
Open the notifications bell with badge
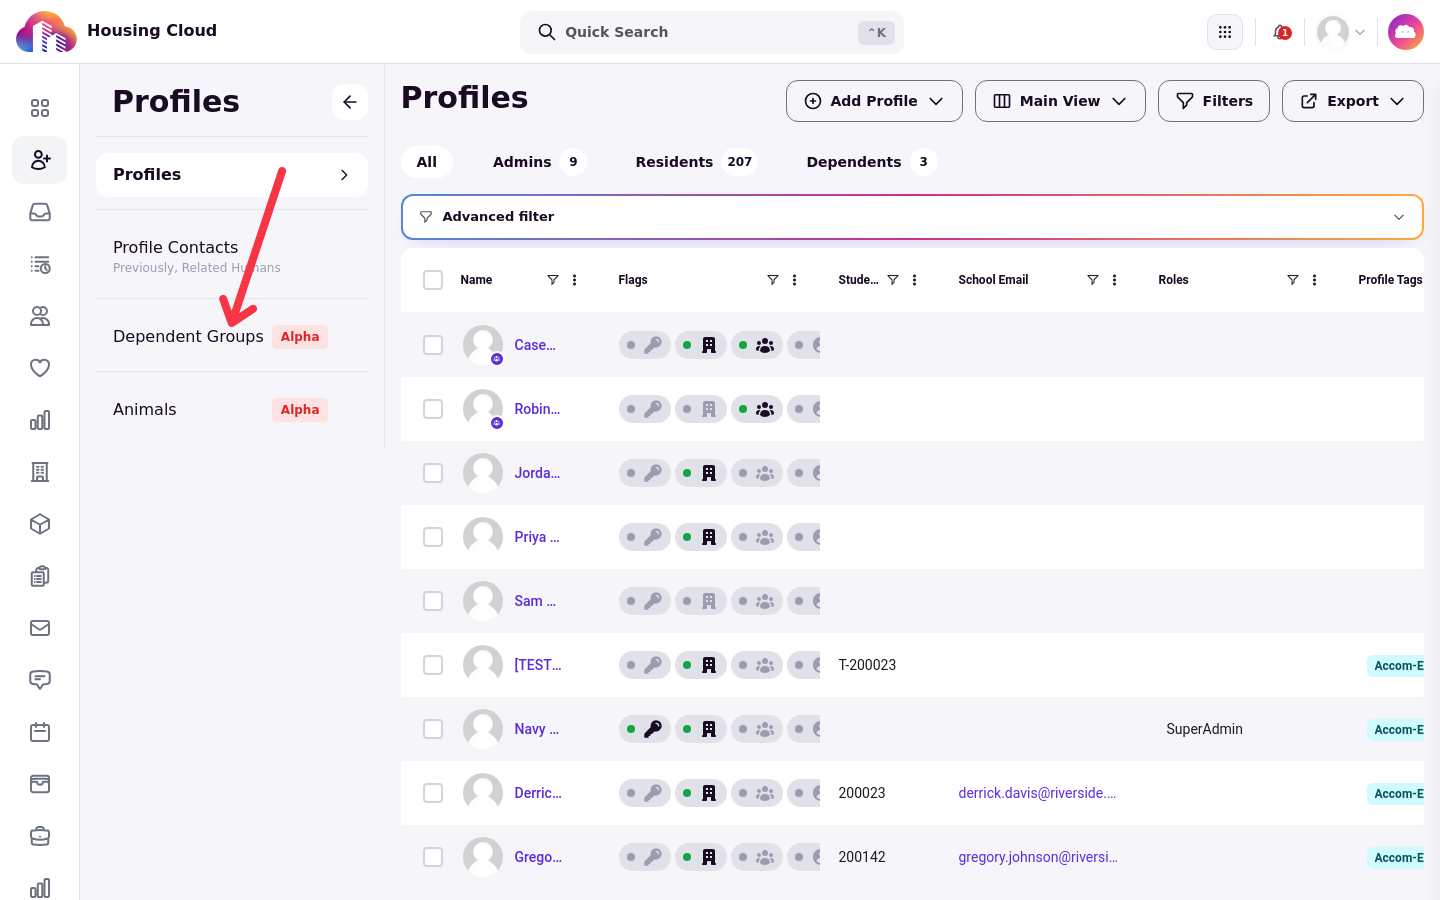click(x=1281, y=32)
